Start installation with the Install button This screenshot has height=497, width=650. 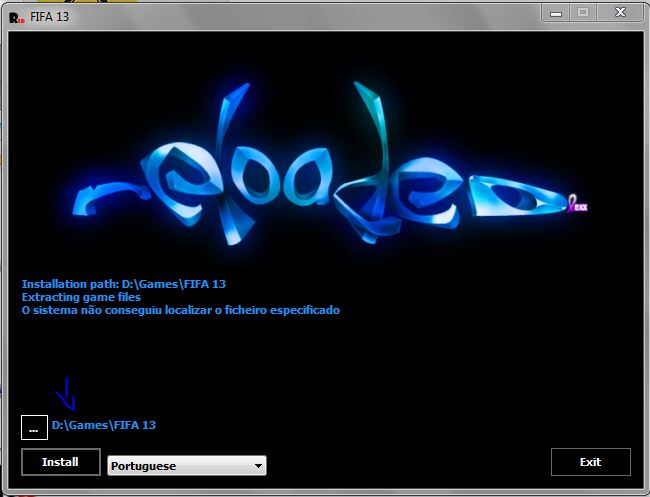(61, 462)
